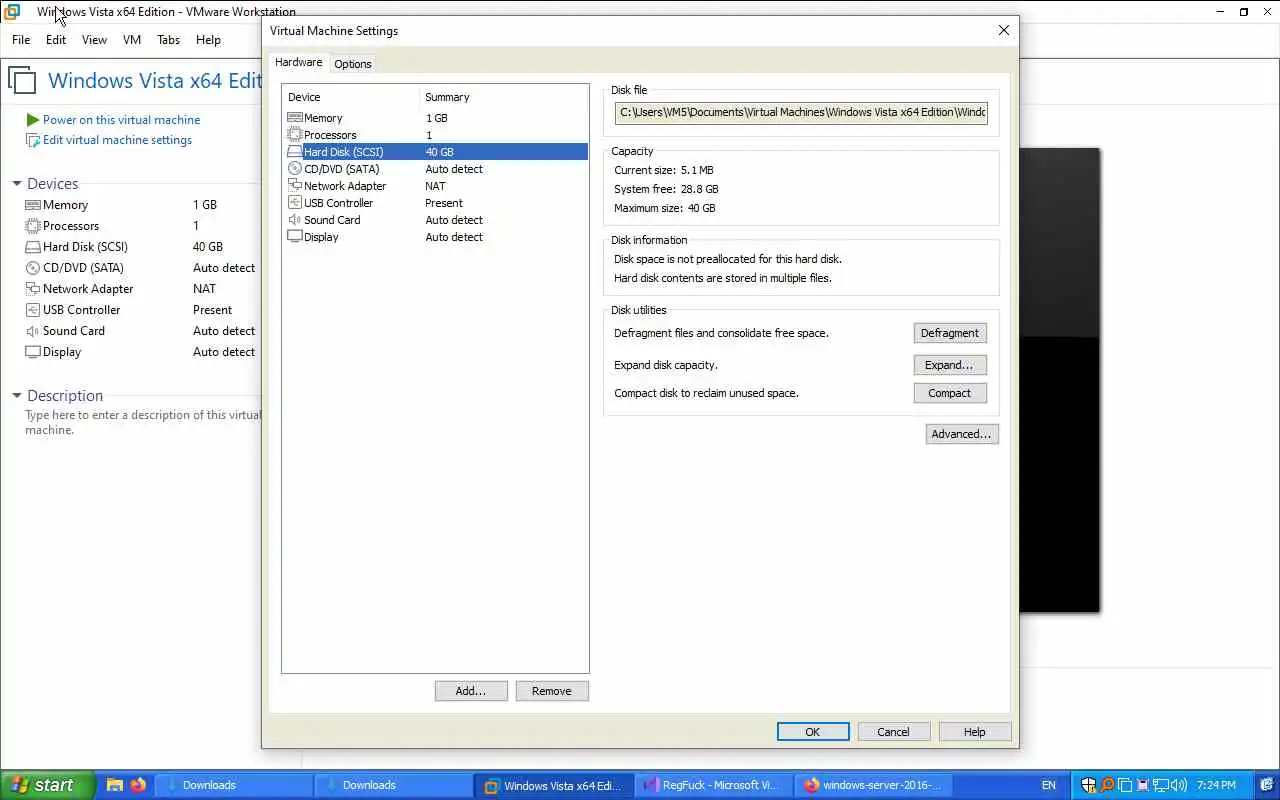Launch Firefox from the taskbar quick launch
Viewport: 1280px width, 800px height.
(x=138, y=785)
